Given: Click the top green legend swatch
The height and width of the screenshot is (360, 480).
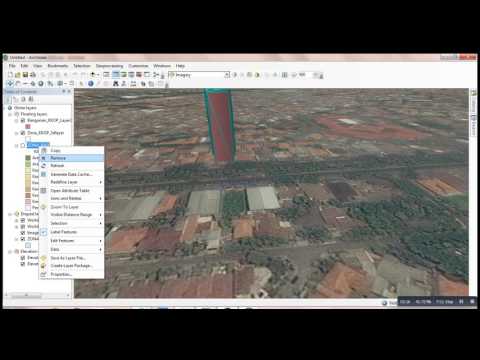Looking at the screenshot, I should [x=28, y=158].
